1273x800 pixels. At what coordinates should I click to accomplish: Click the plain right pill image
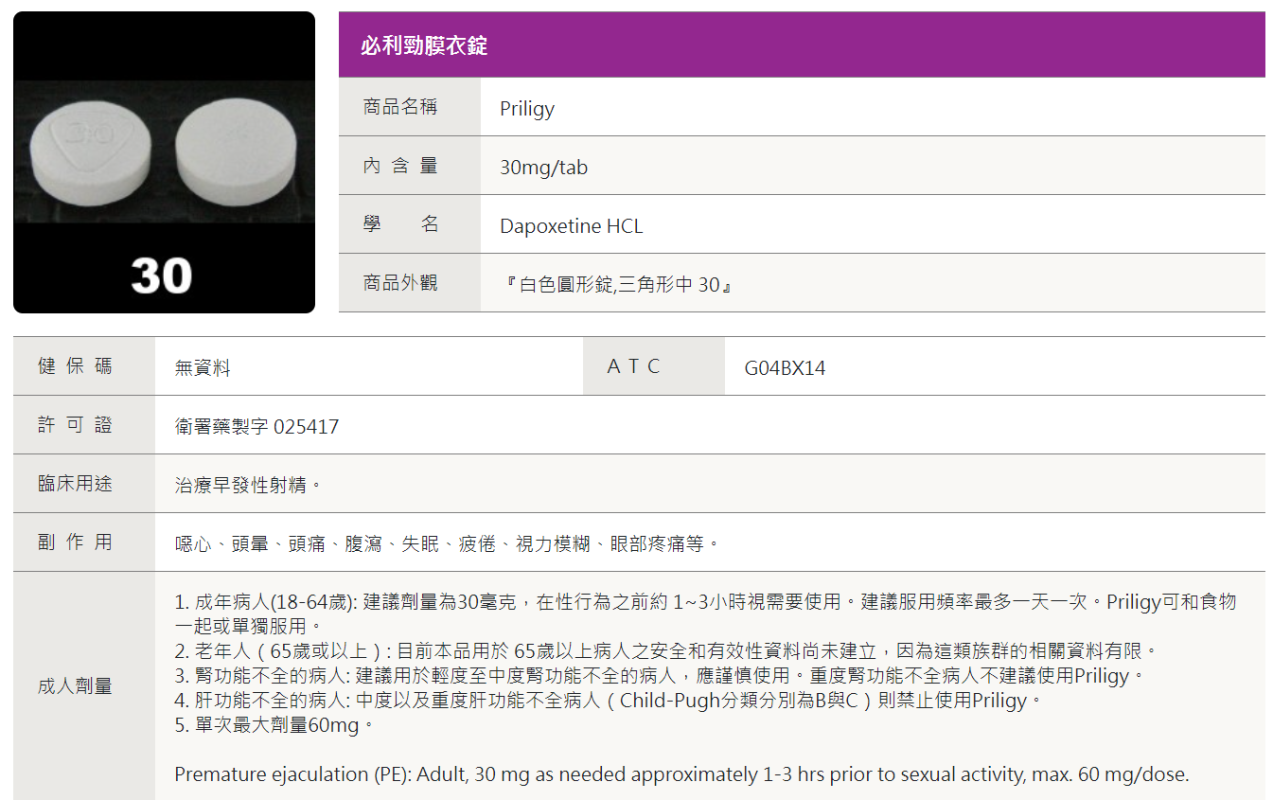pos(236,155)
